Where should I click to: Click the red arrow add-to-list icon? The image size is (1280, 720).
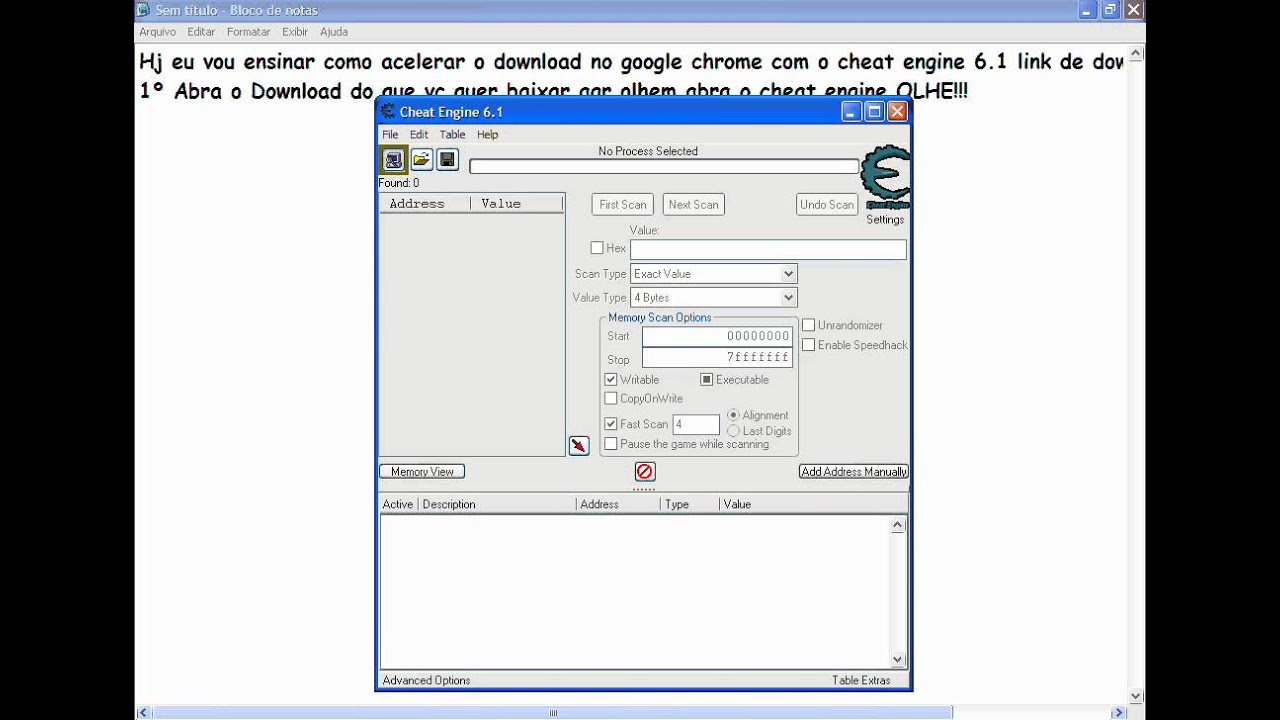pos(579,445)
